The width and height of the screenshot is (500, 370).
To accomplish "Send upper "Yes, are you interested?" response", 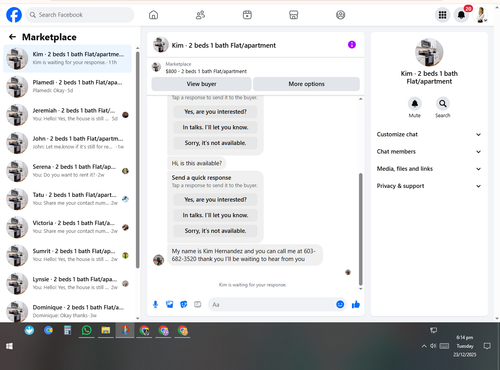I will tap(215, 112).
